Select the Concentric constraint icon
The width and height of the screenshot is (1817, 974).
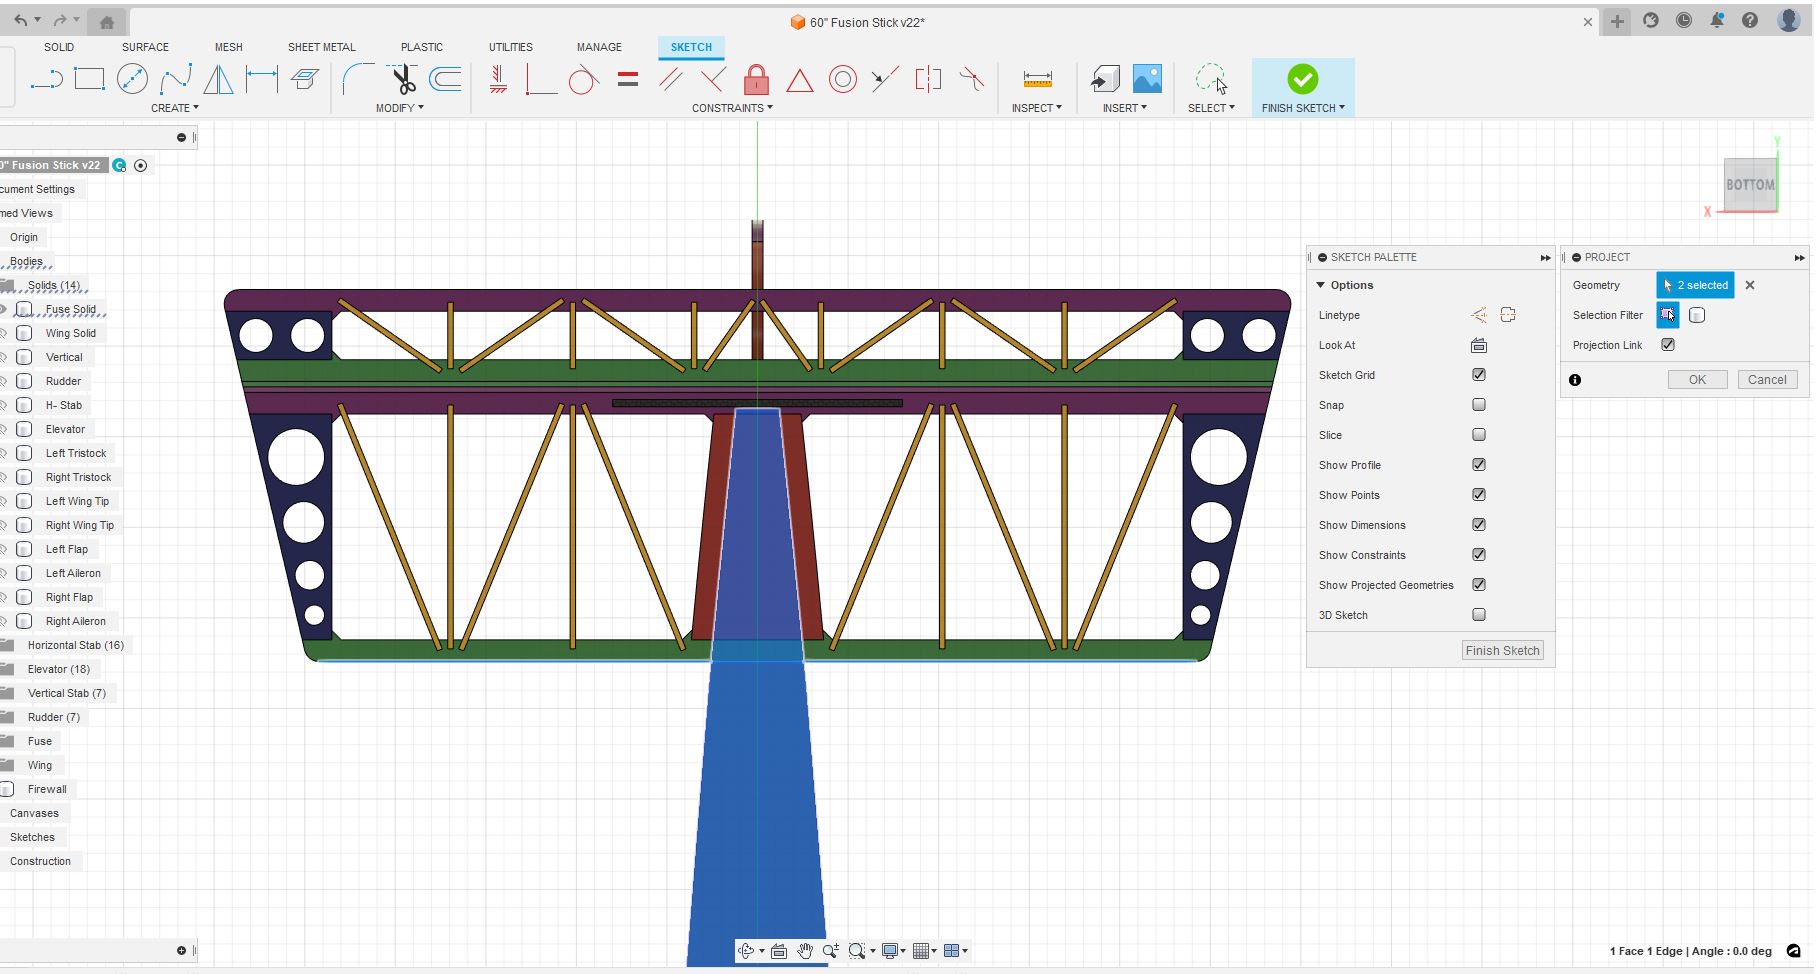[x=843, y=79]
